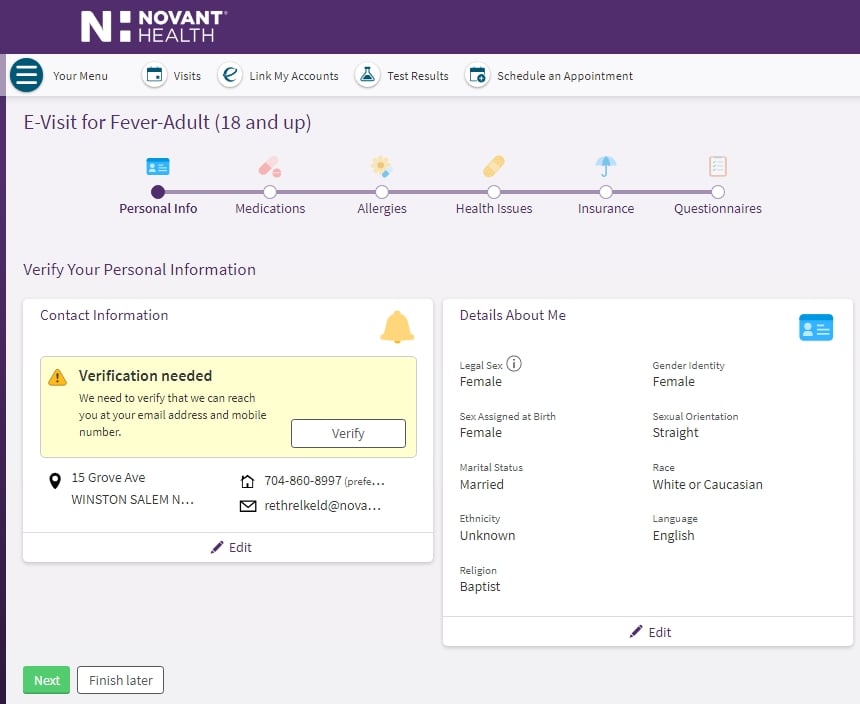This screenshot has height=704, width=860.
Task: Click the Medications pills icon in the tracker
Action: [x=269, y=167]
